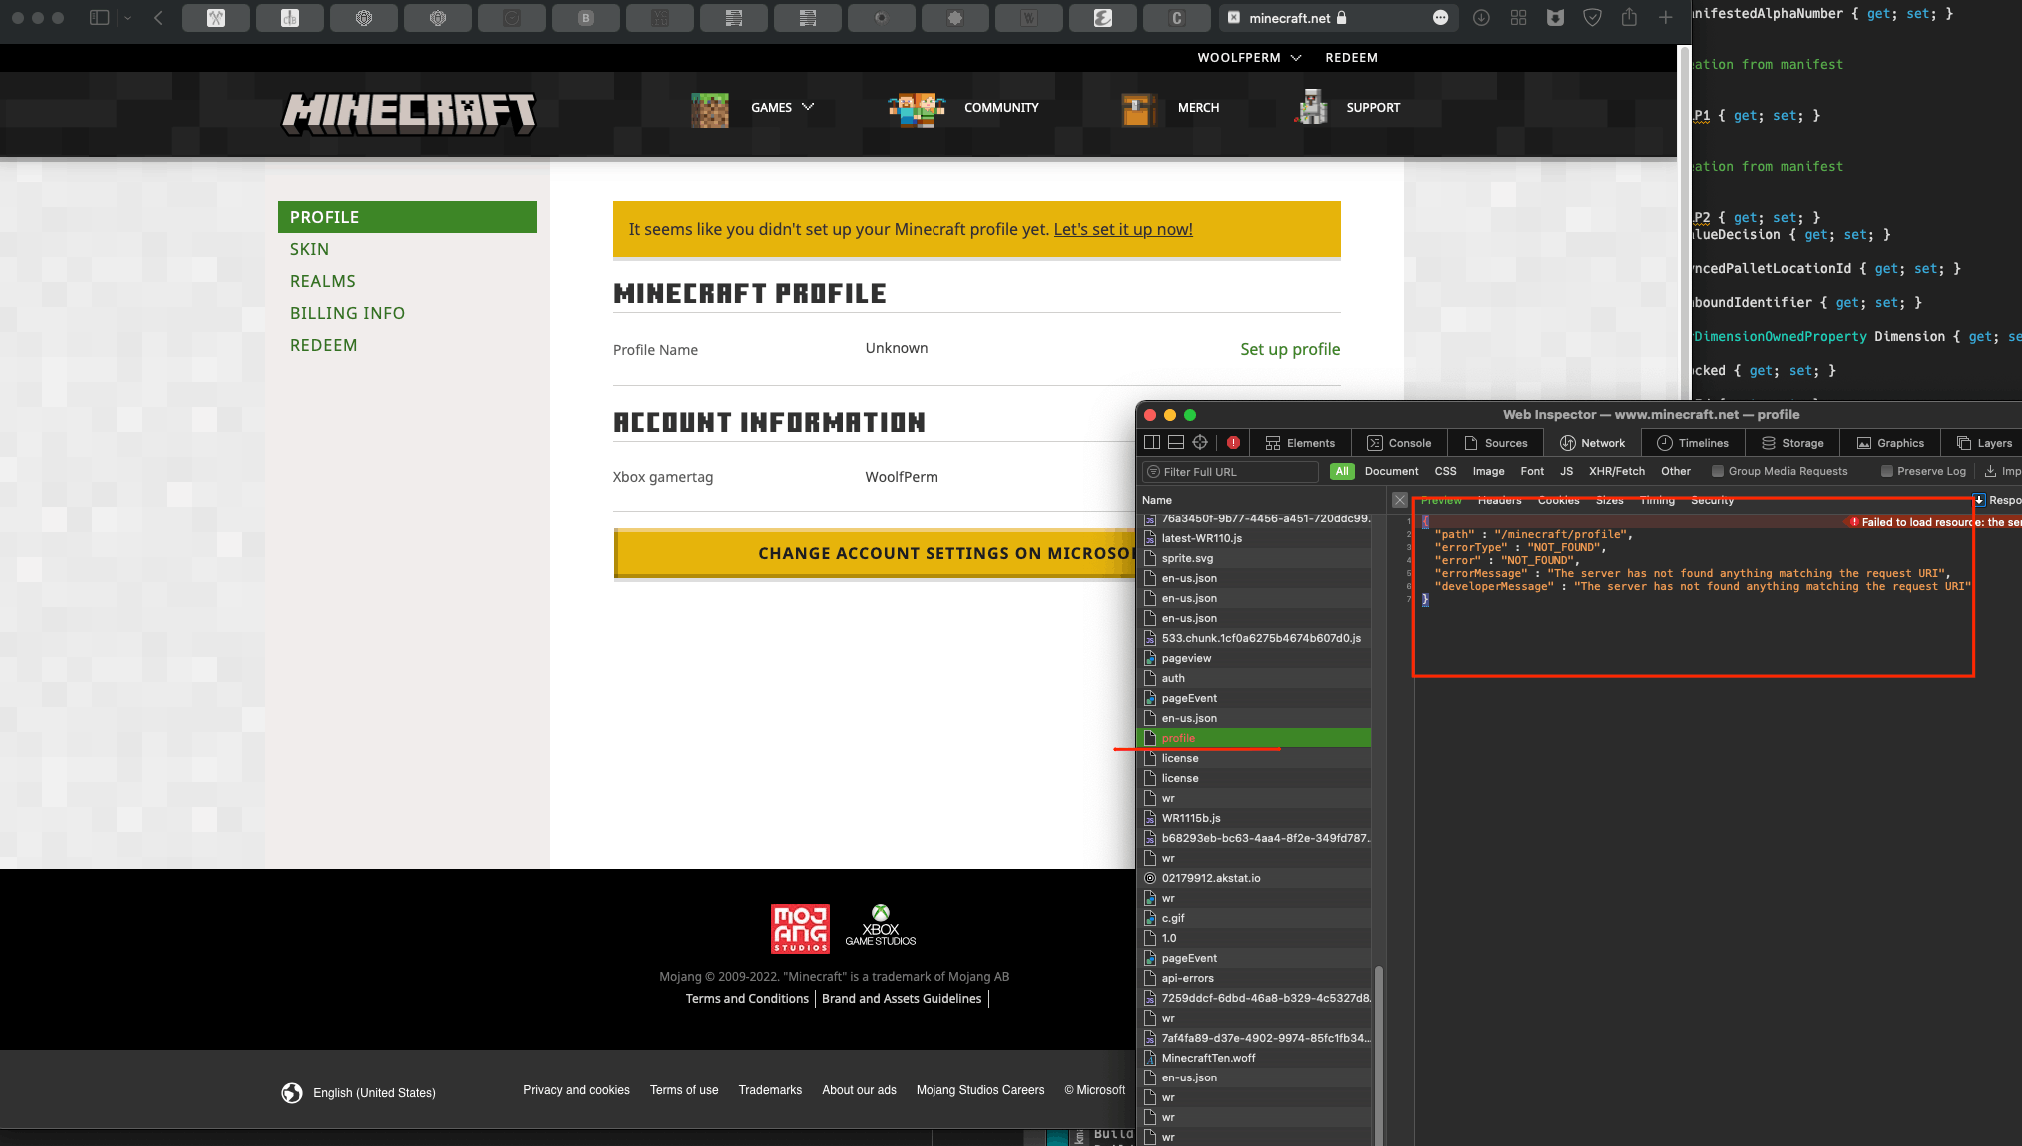Open the XHR/Fetch filter in Network panel
The width and height of the screenshot is (2022, 1146).
click(x=1615, y=471)
